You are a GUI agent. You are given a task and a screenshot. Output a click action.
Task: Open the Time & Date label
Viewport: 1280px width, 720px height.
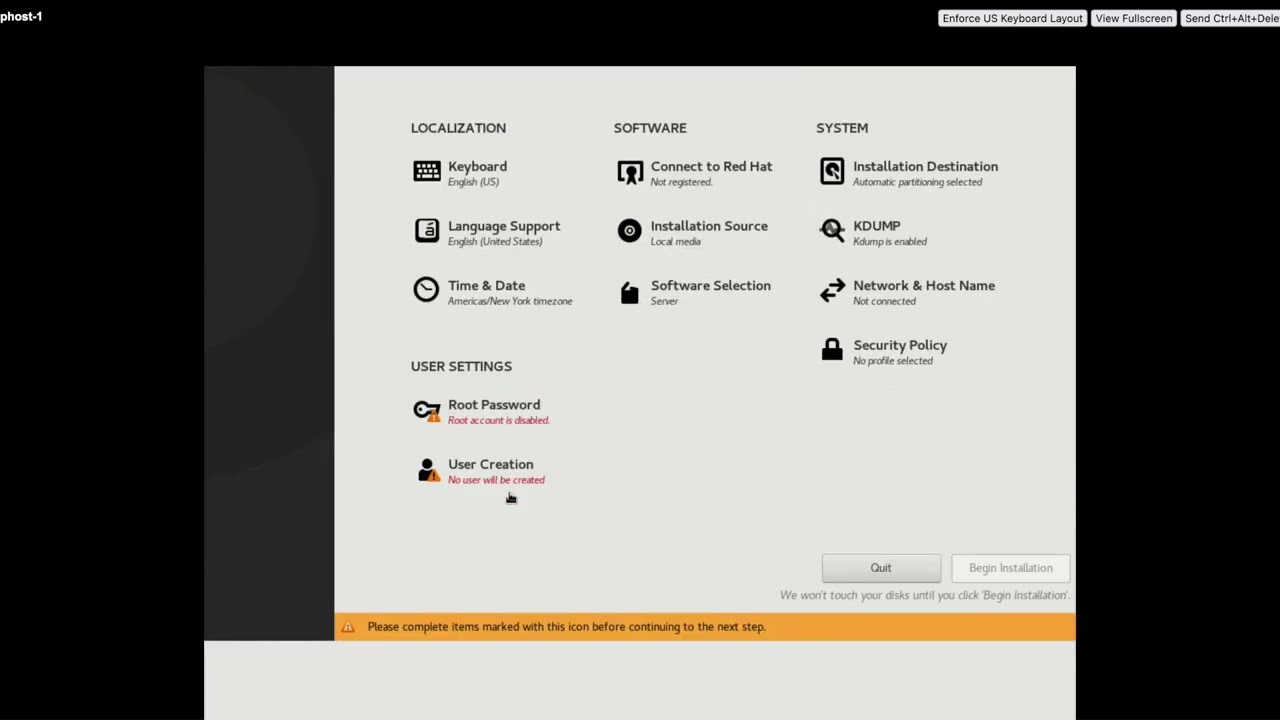(x=486, y=286)
